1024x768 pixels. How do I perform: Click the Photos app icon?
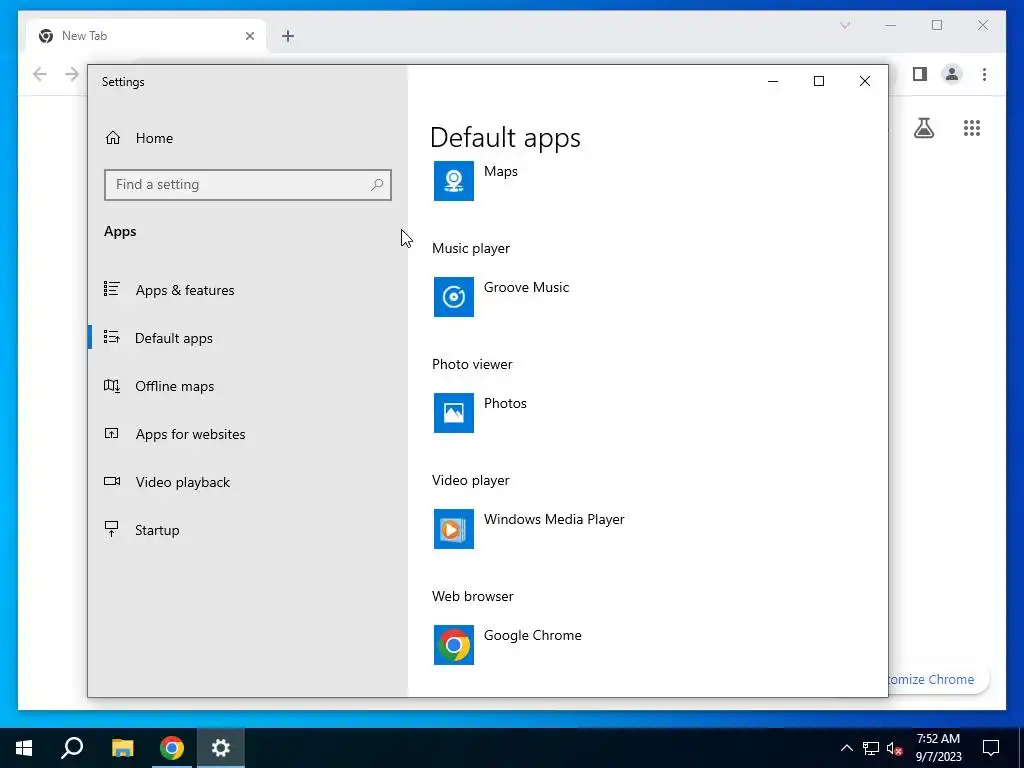pyautogui.click(x=454, y=413)
